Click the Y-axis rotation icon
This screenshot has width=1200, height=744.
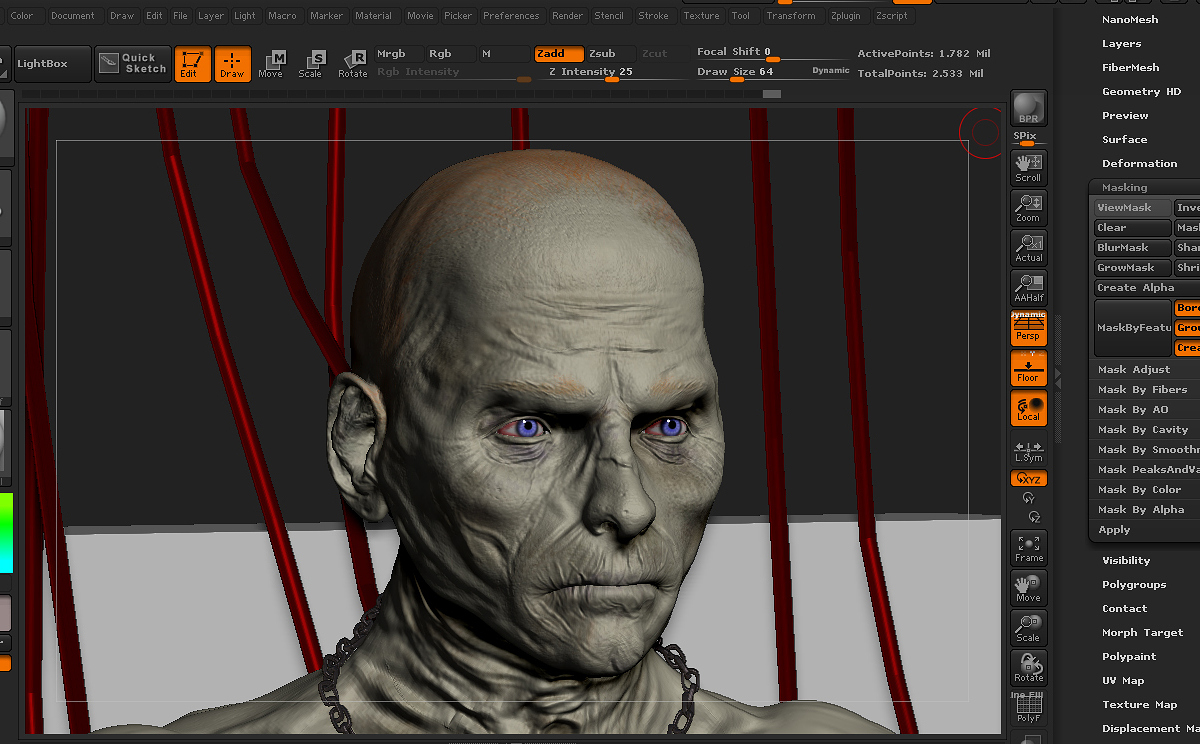click(x=1029, y=497)
